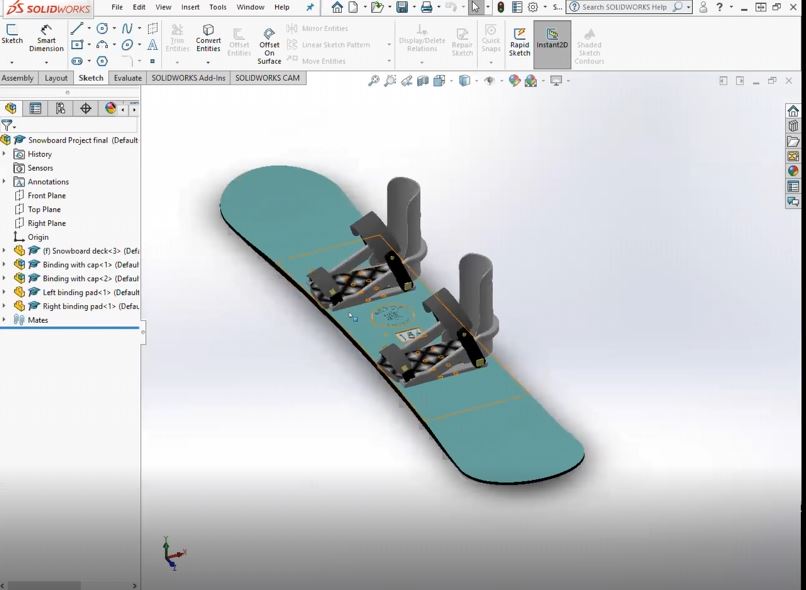The height and width of the screenshot is (590, 806).
Task: Open the Insert menu
Action: [190, 7]
